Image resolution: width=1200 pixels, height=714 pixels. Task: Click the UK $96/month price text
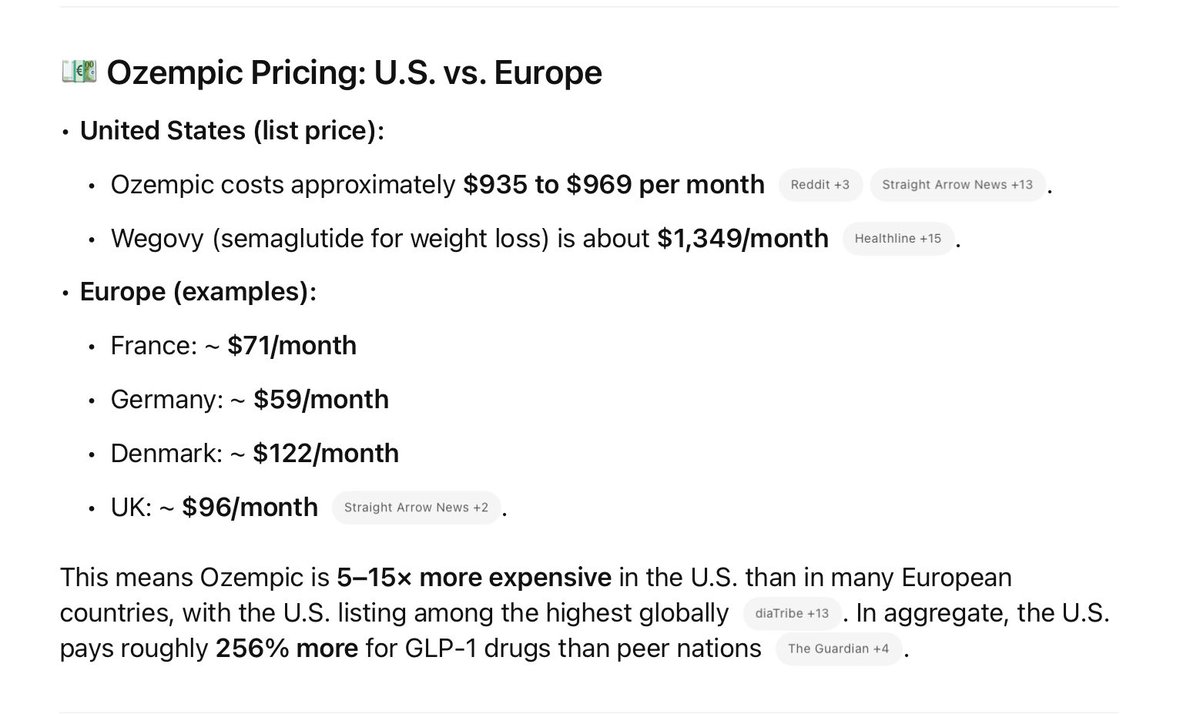pyautogui.click(x=250, y=508)
